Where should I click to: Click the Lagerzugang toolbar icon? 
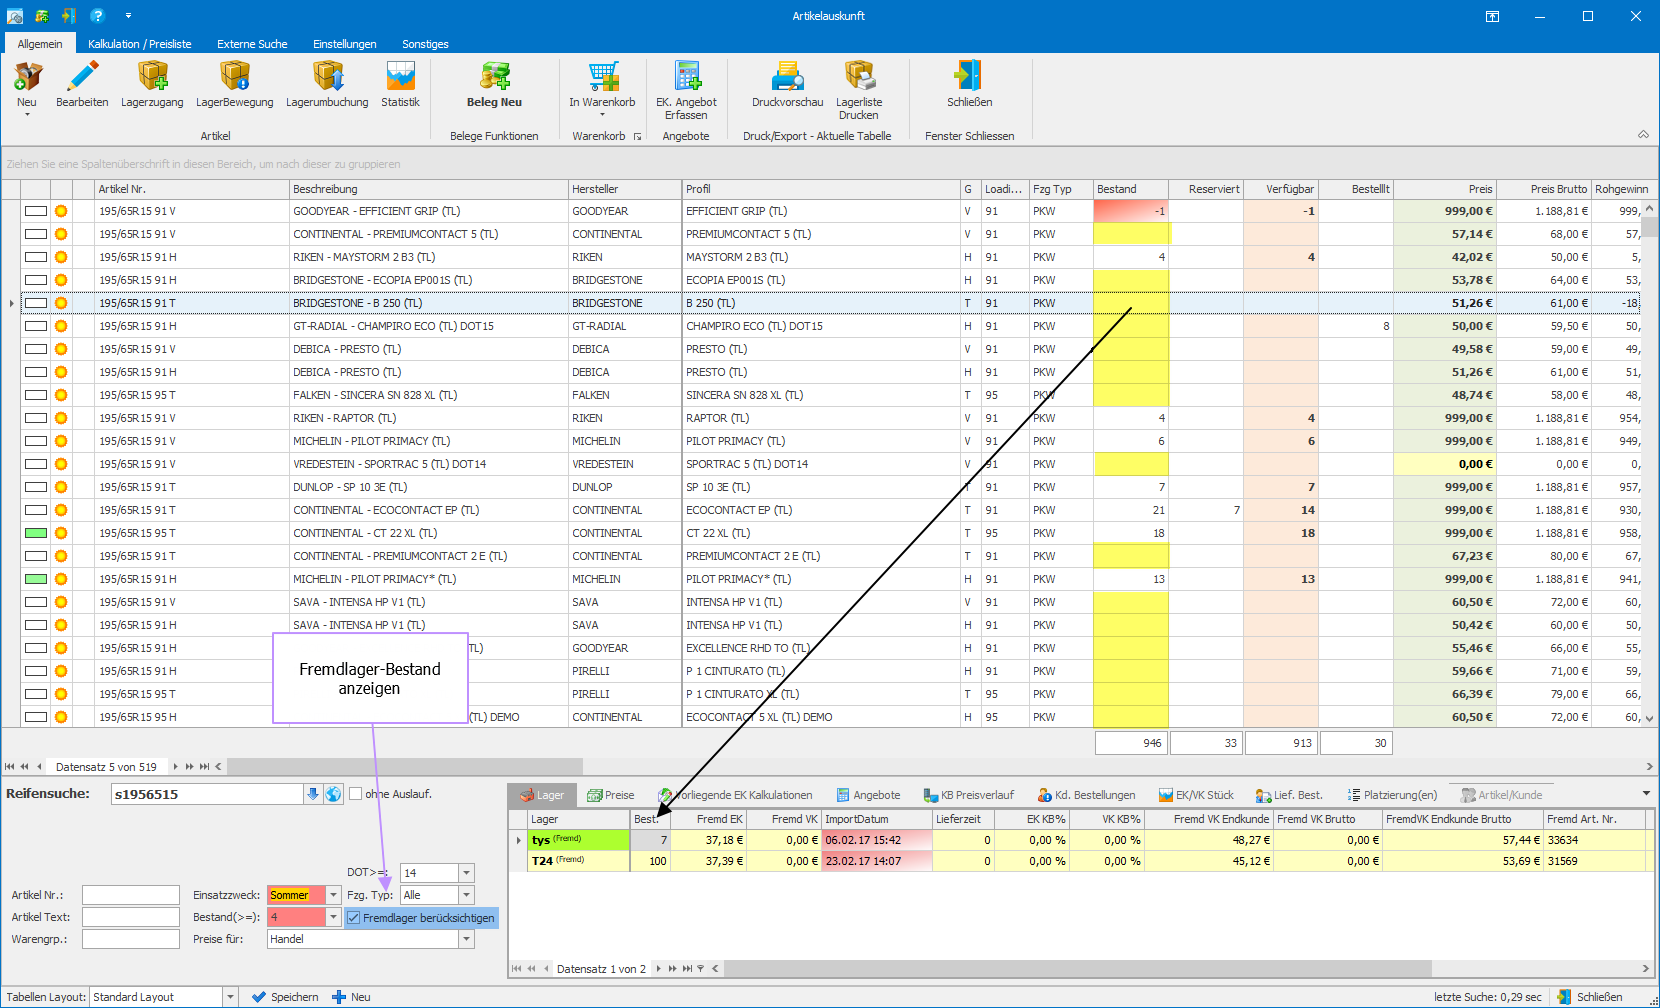pos(152,77)
